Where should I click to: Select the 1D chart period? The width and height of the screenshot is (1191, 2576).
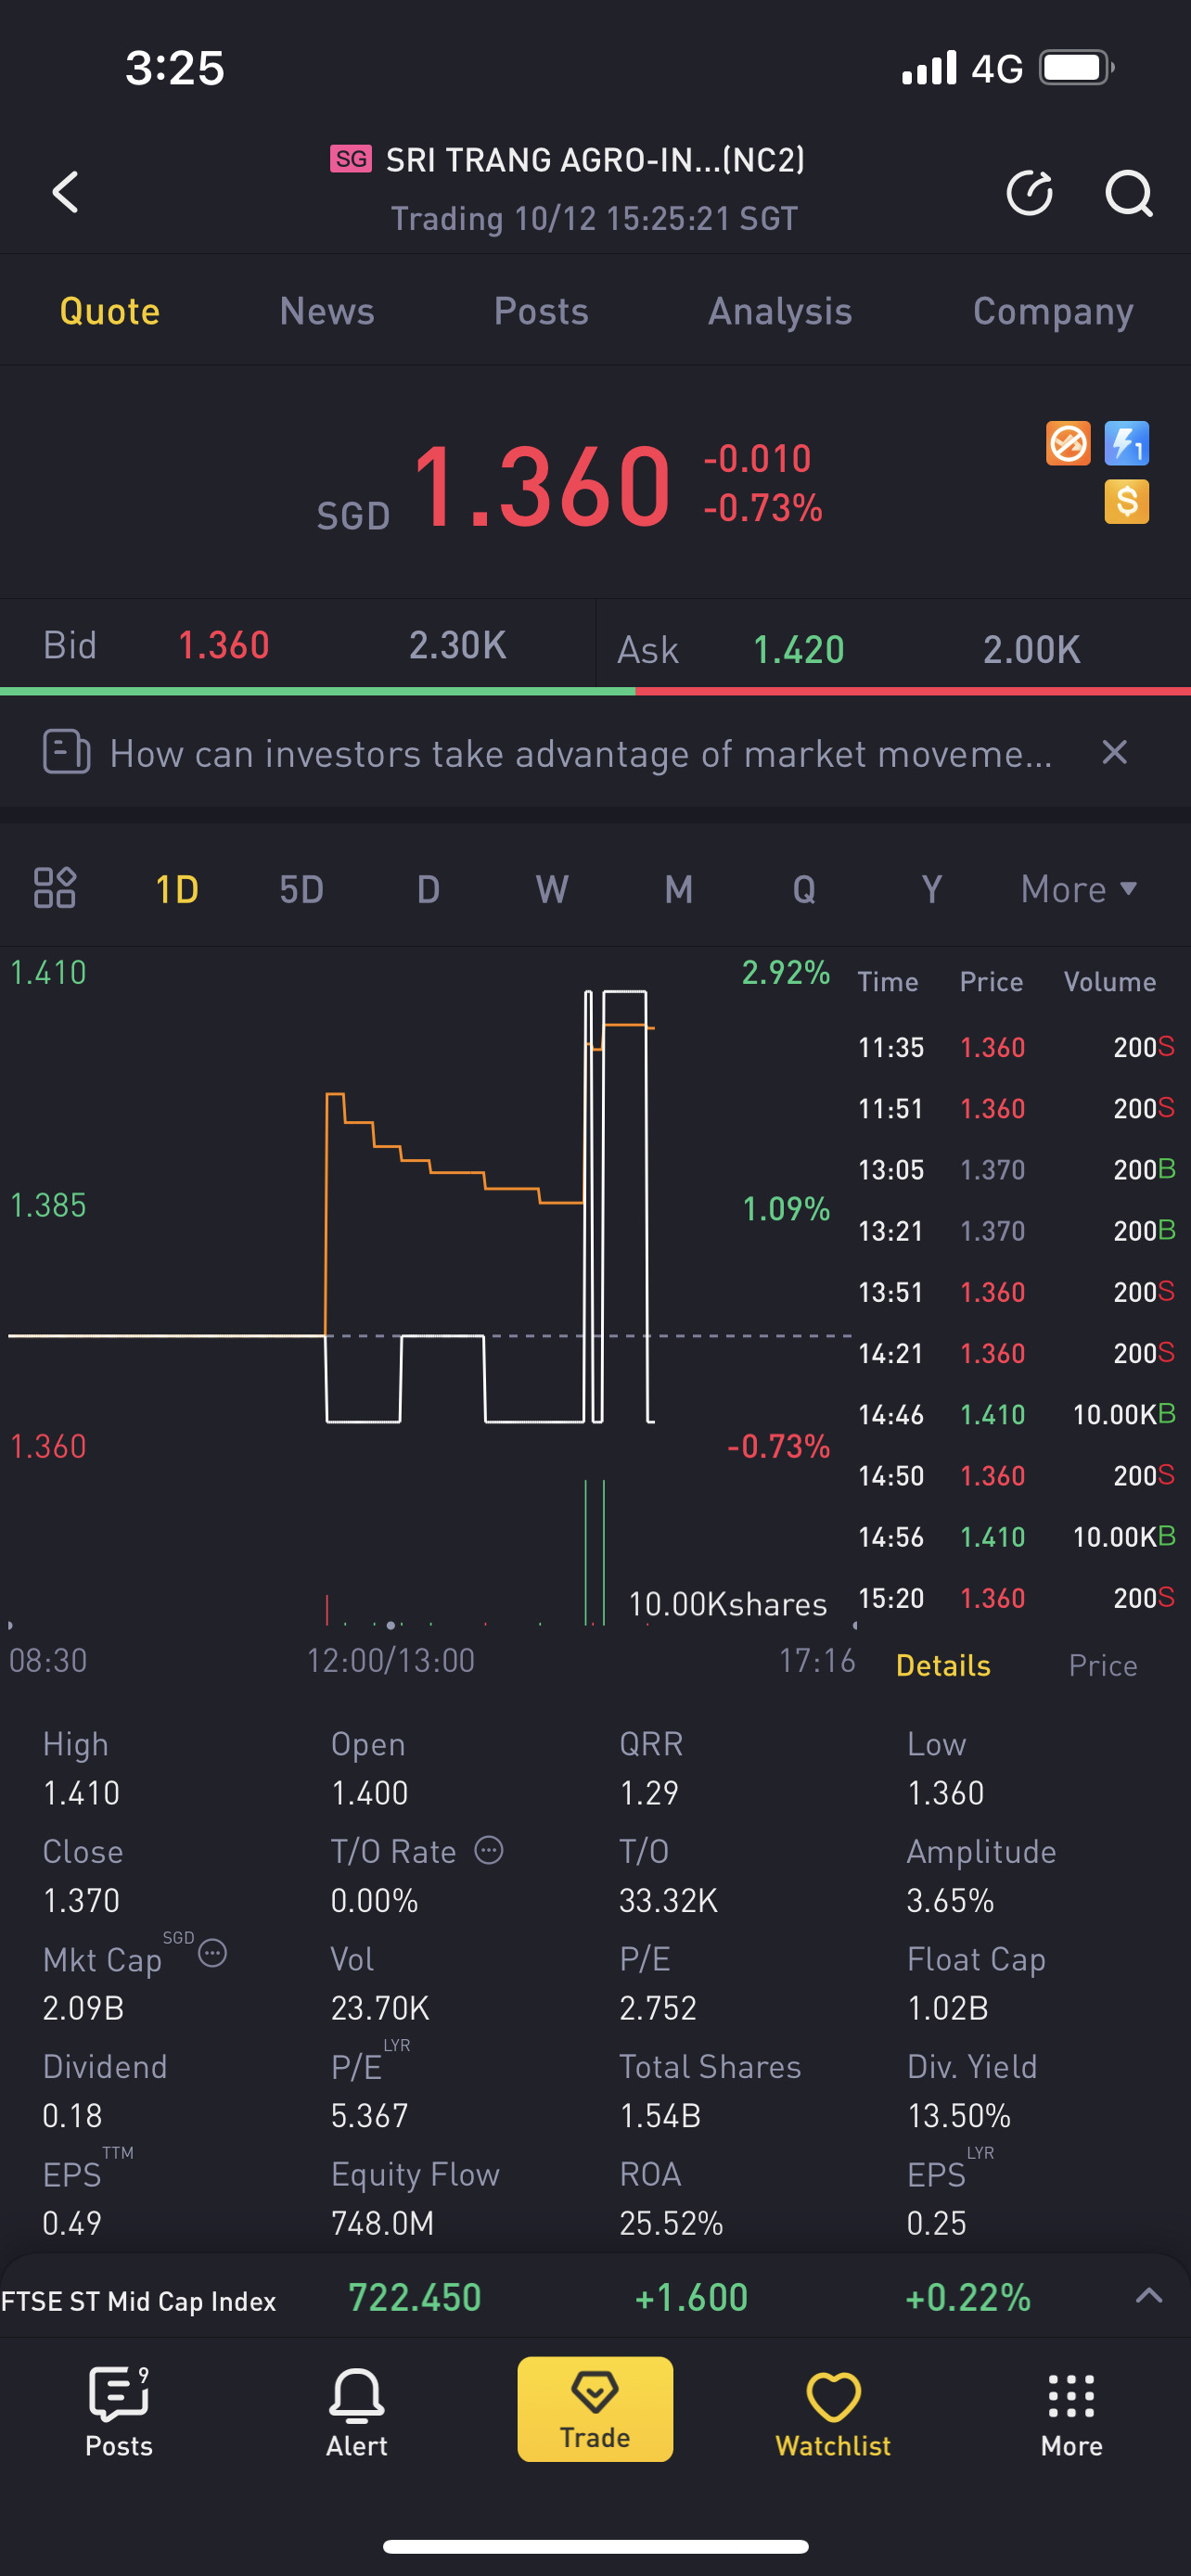coord(177,889)
